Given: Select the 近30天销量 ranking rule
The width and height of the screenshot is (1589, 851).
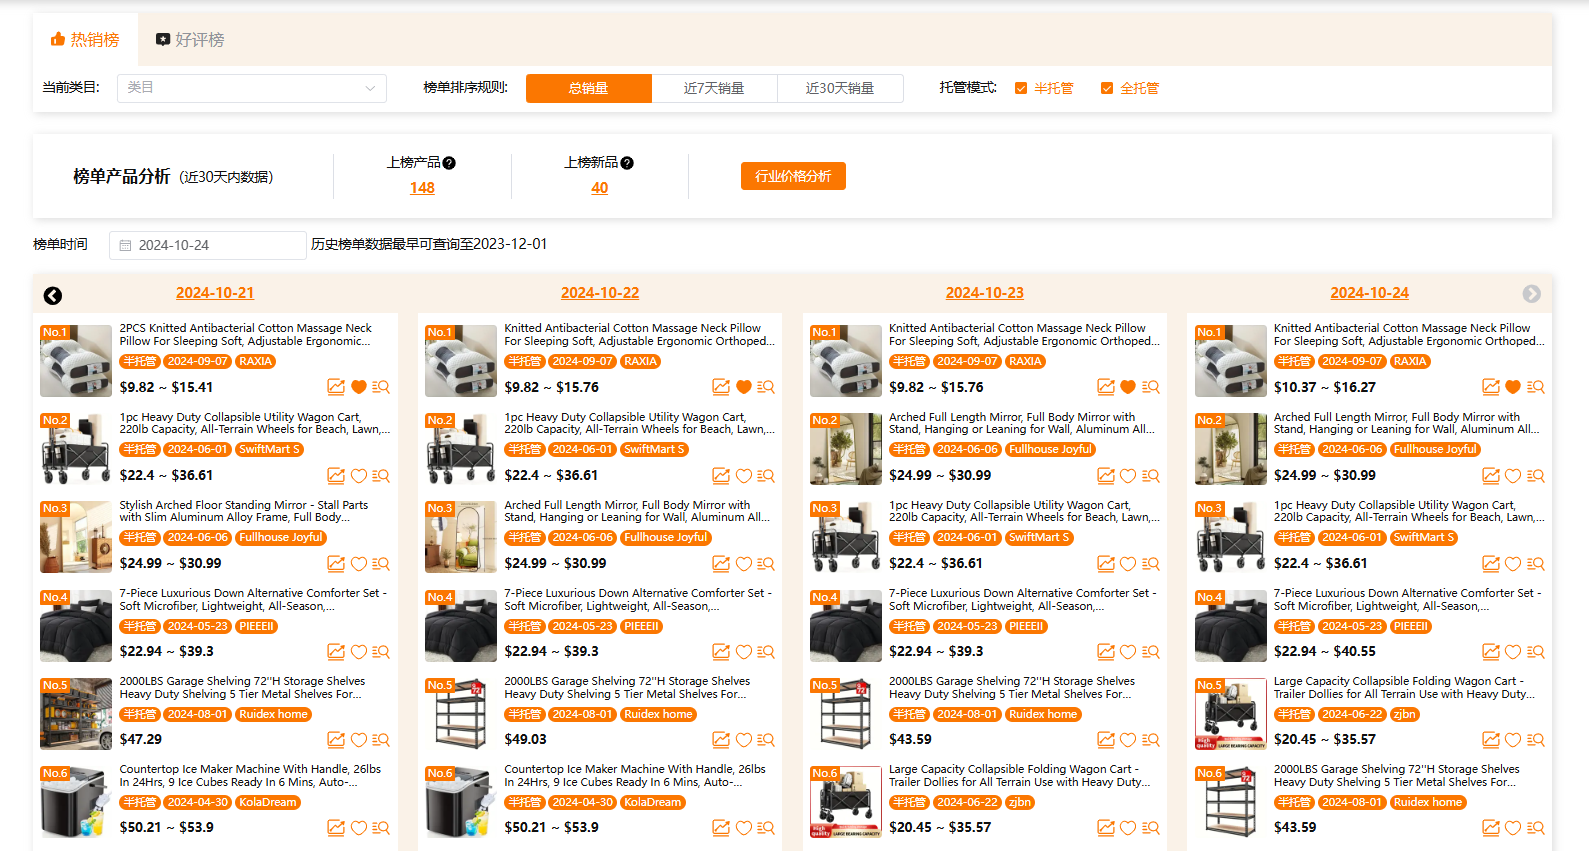Looking at the screenshot, I should click(840, 88).
